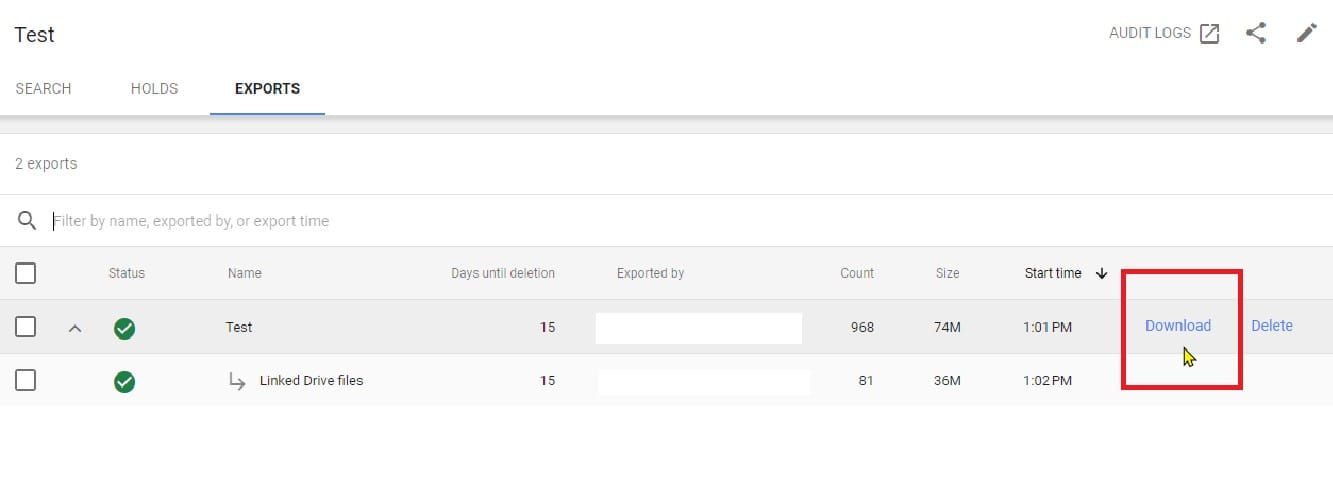
Task: Click the arrow icon beside Linked Drive files
Action: (238, 381)
